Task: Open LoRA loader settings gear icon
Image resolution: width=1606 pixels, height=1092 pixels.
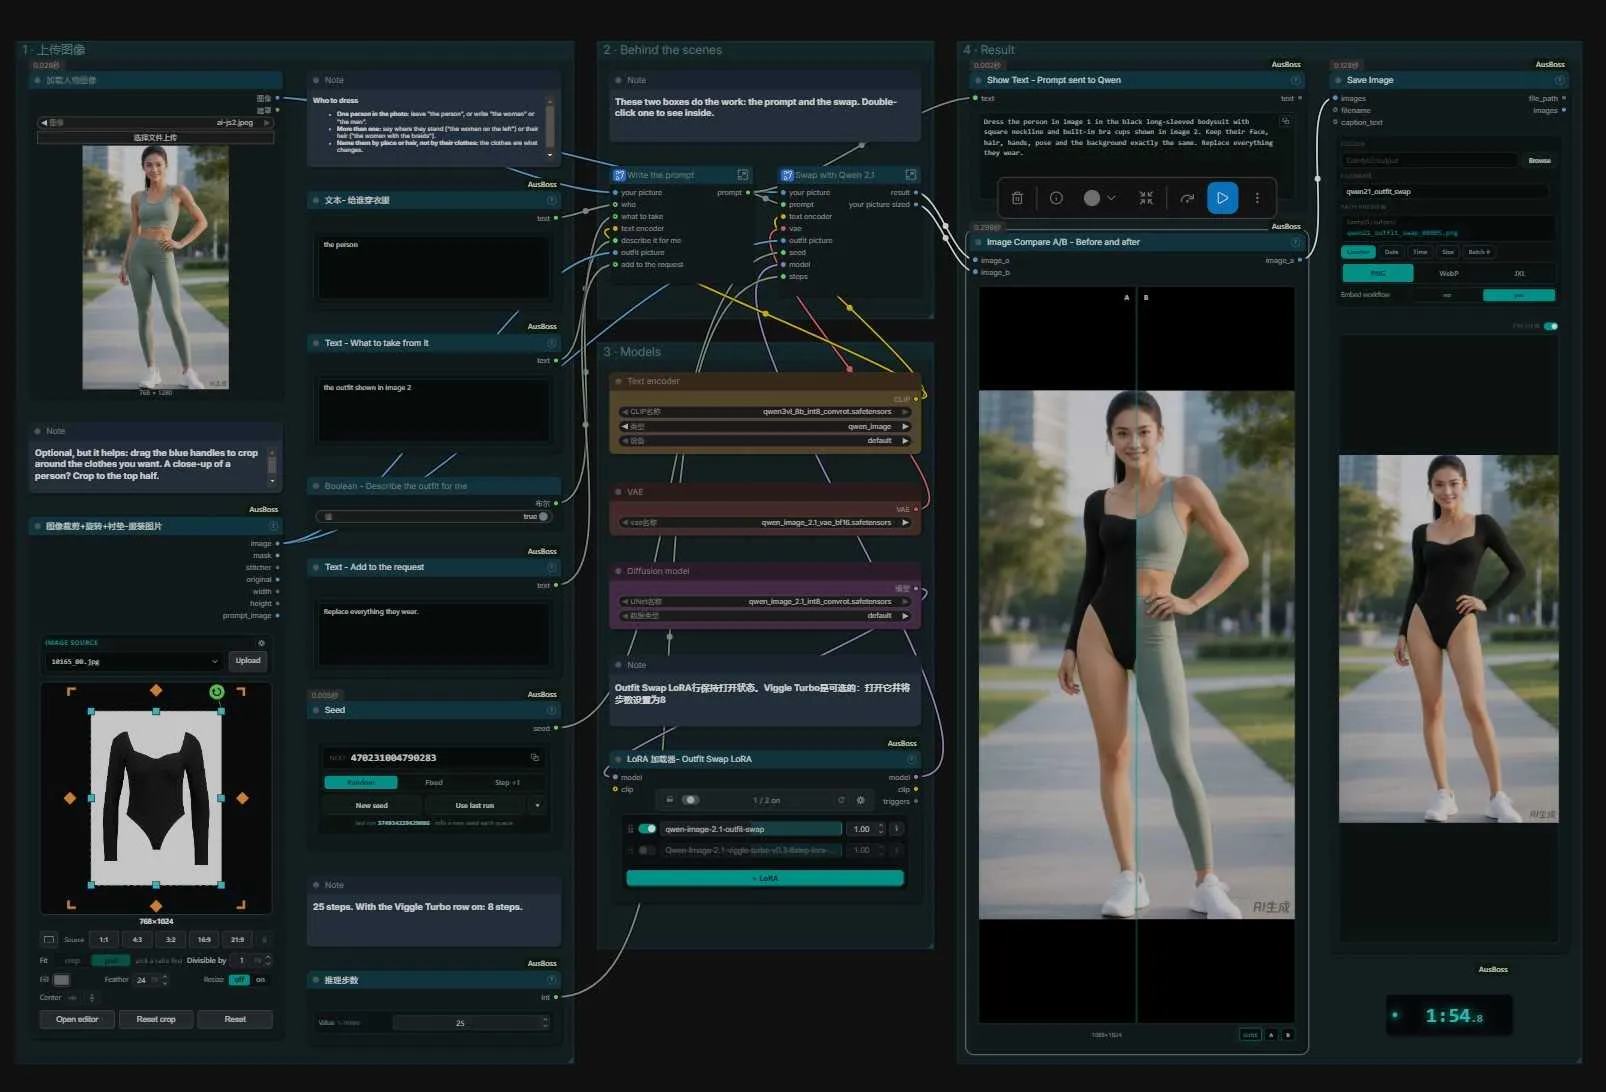Action: tap(860, 800)
